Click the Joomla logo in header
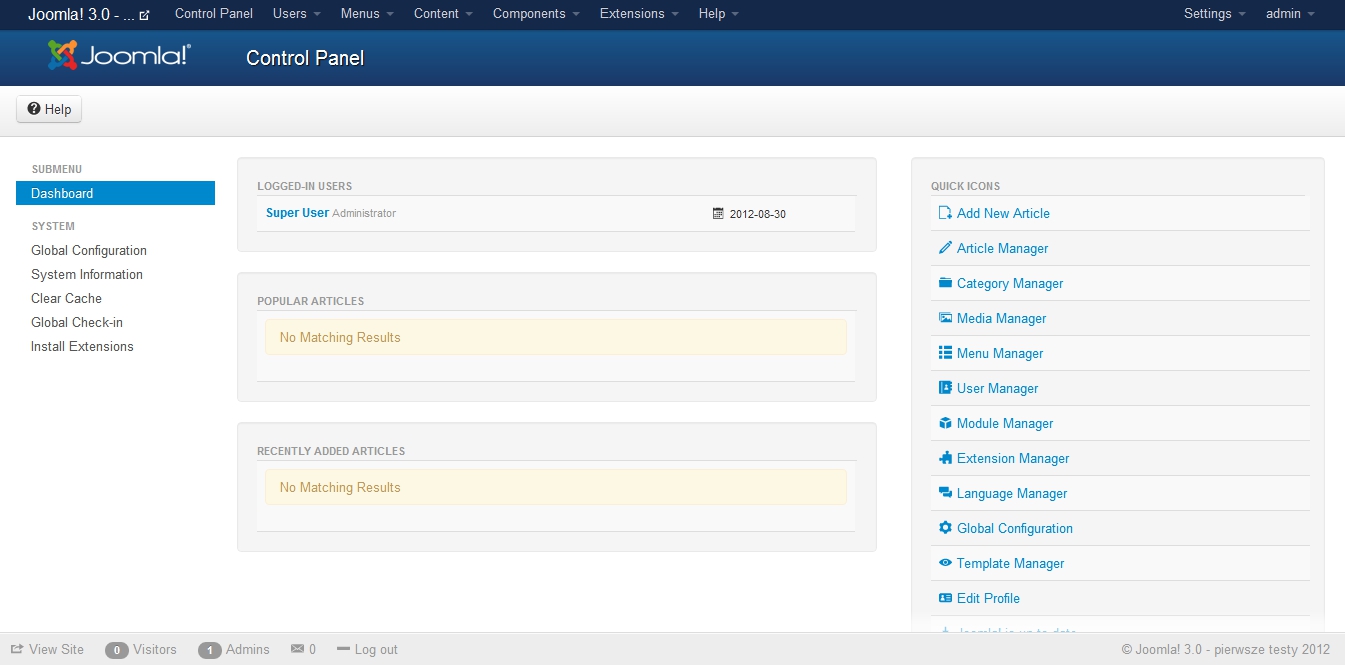1345x665 pixels. click(x=119, y=56)
